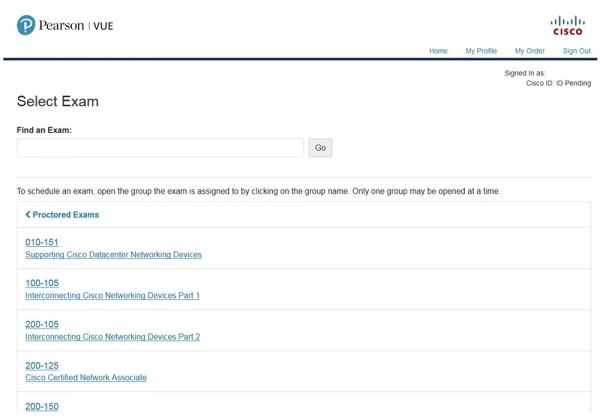Select Interconnecting Cisco Networking Devices Part 2

click(x=112, y=337)
